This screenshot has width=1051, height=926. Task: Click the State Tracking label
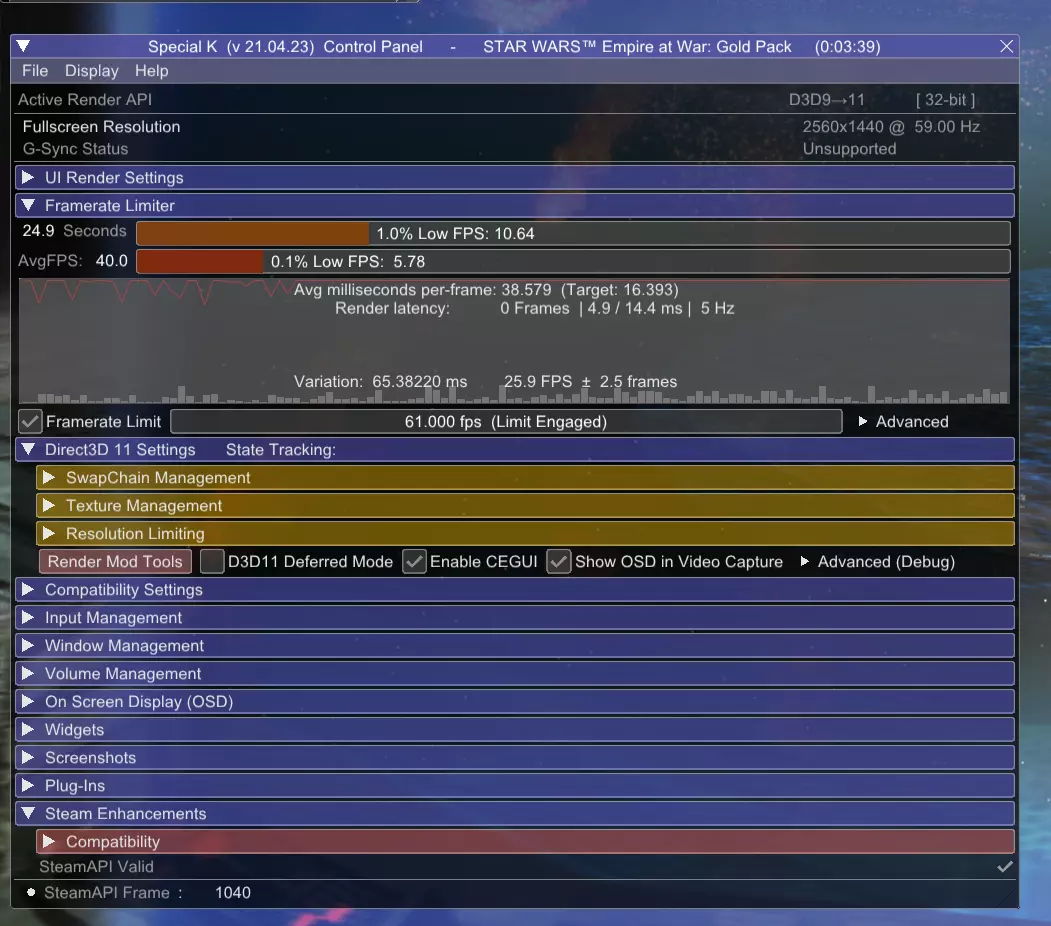[281, 450]
